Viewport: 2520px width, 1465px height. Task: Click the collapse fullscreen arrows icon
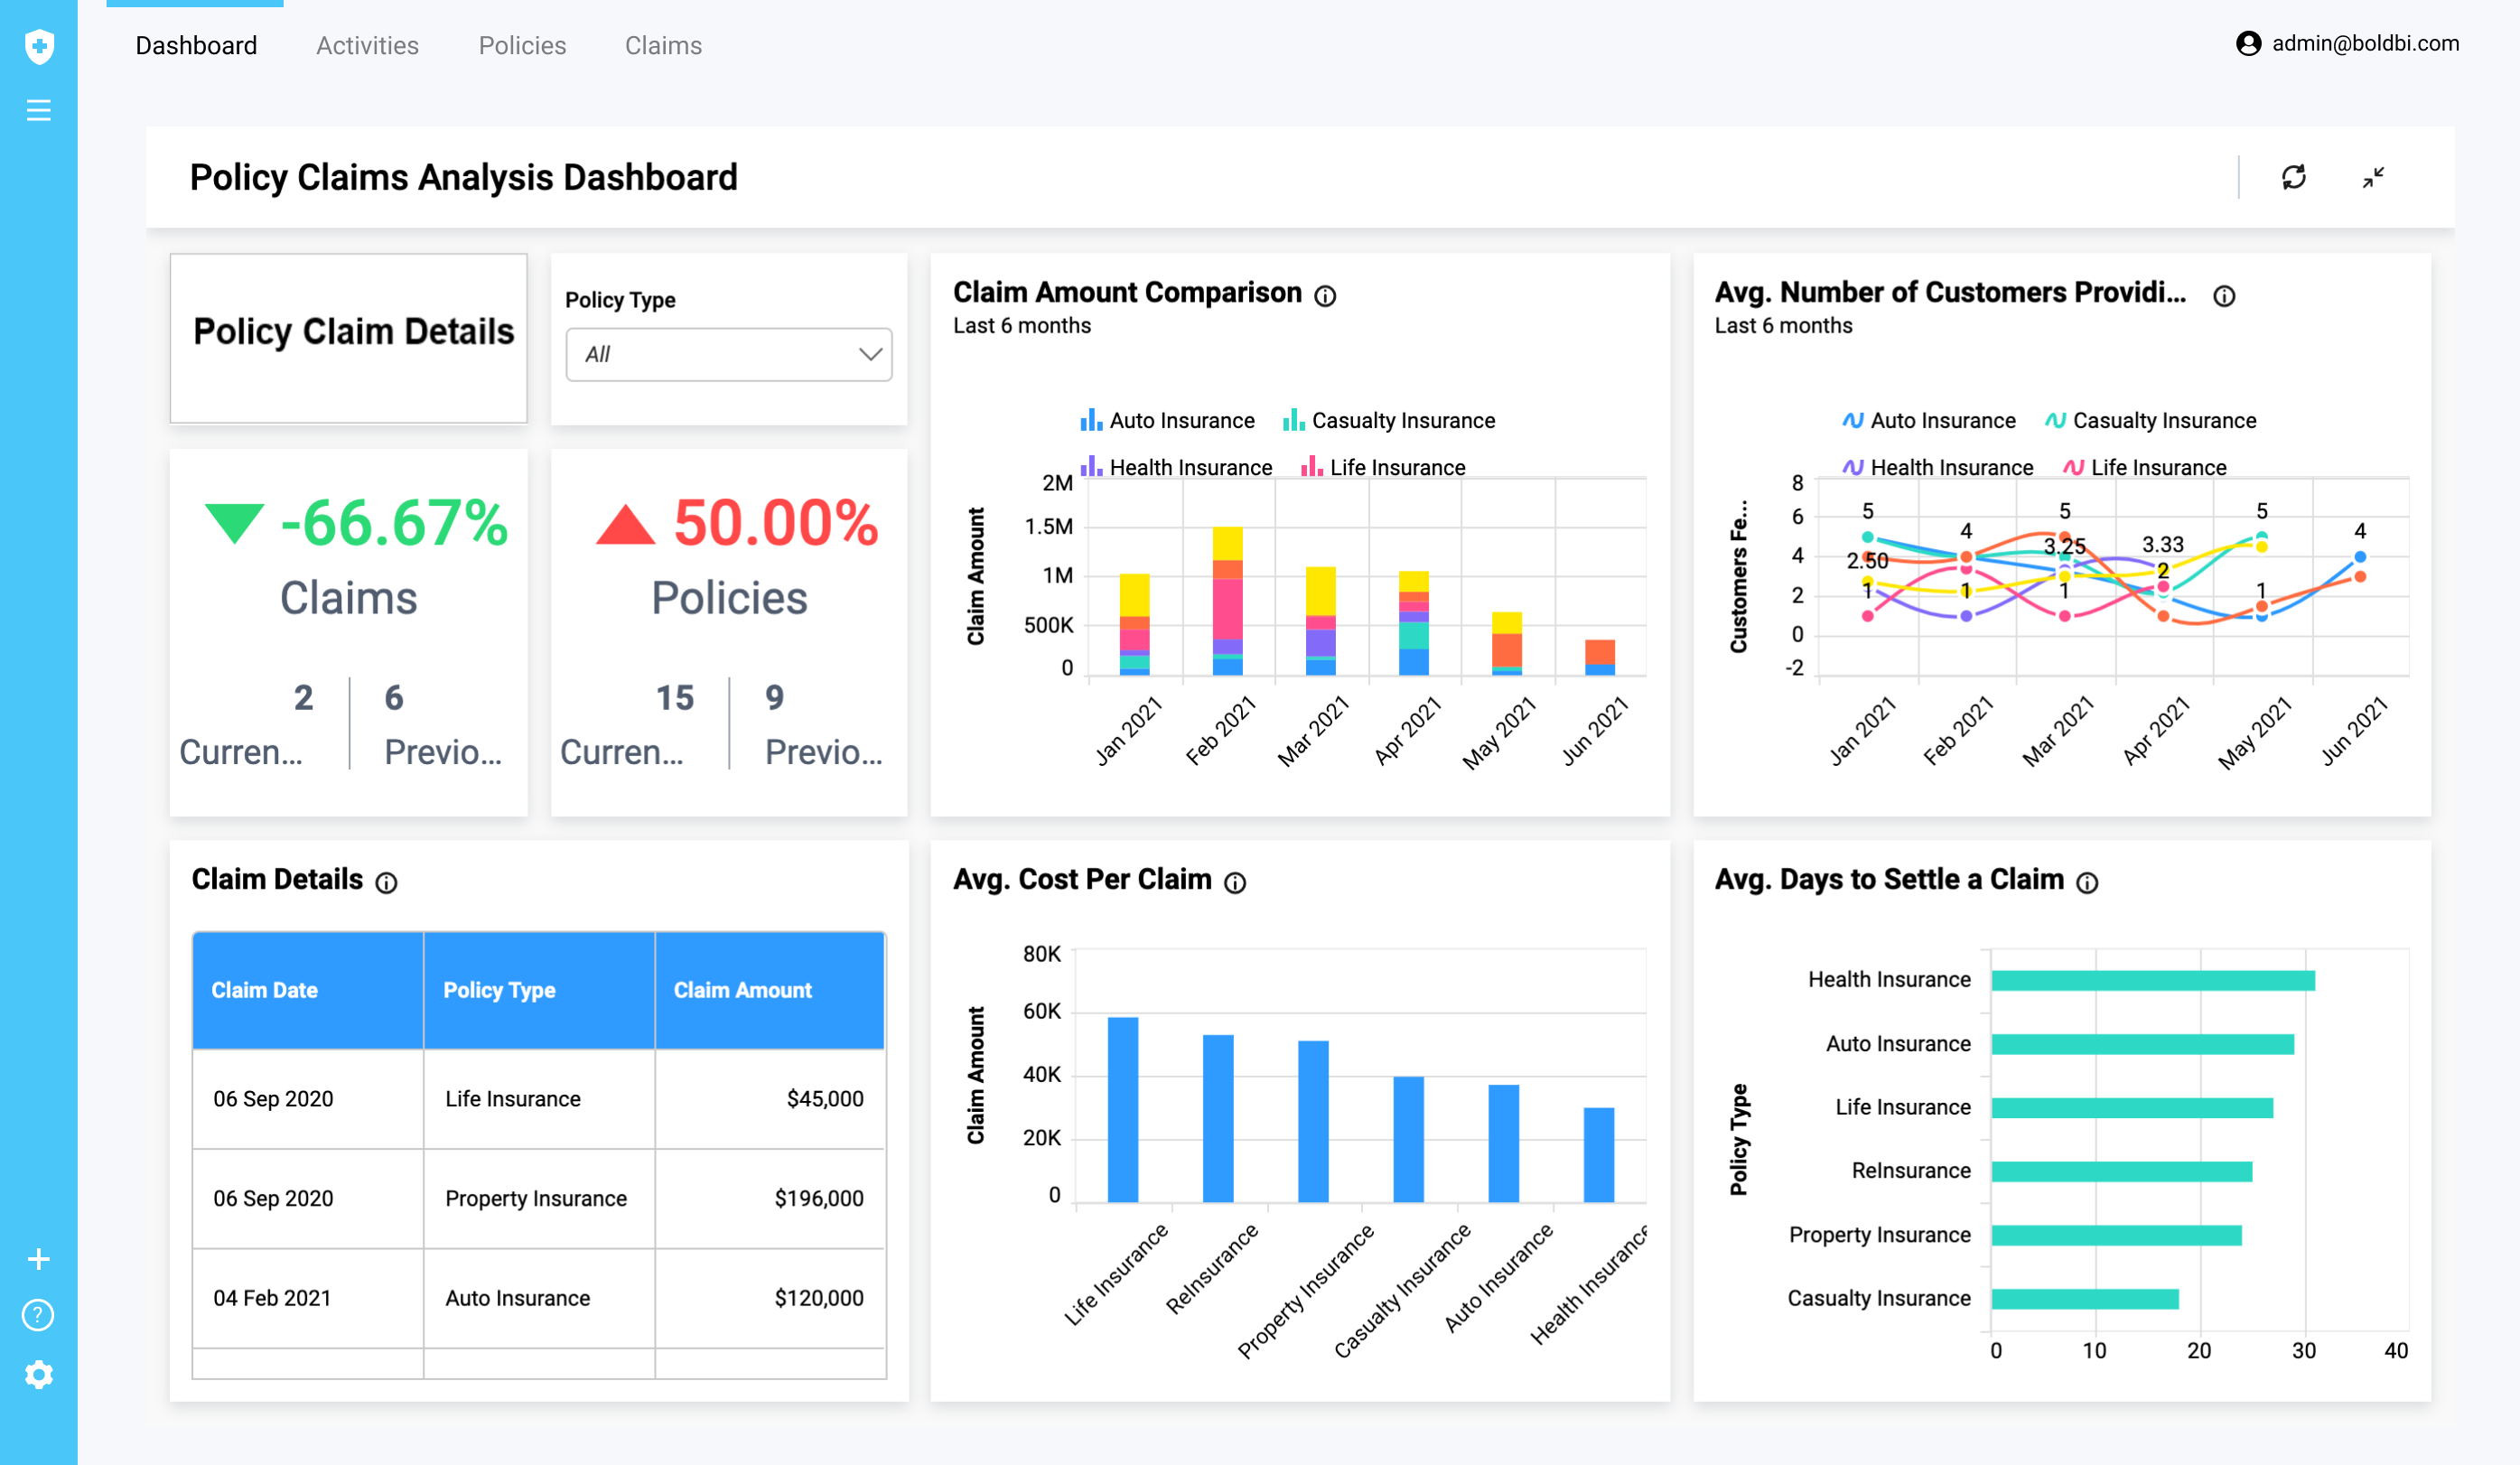[x=2373, y=177]
